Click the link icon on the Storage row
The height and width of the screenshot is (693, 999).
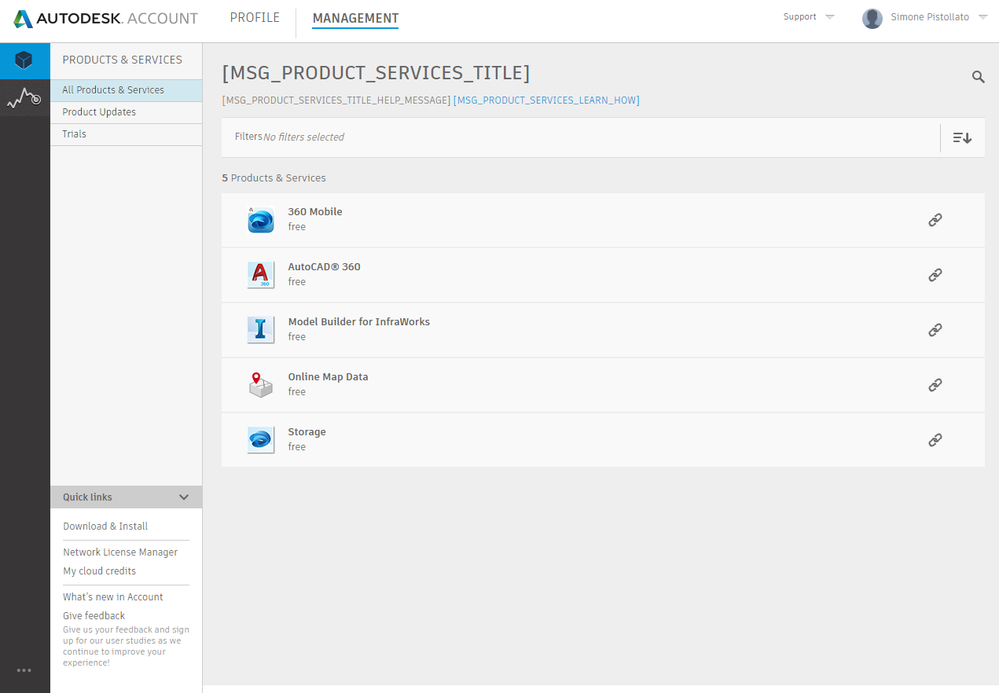pos(934,439)
